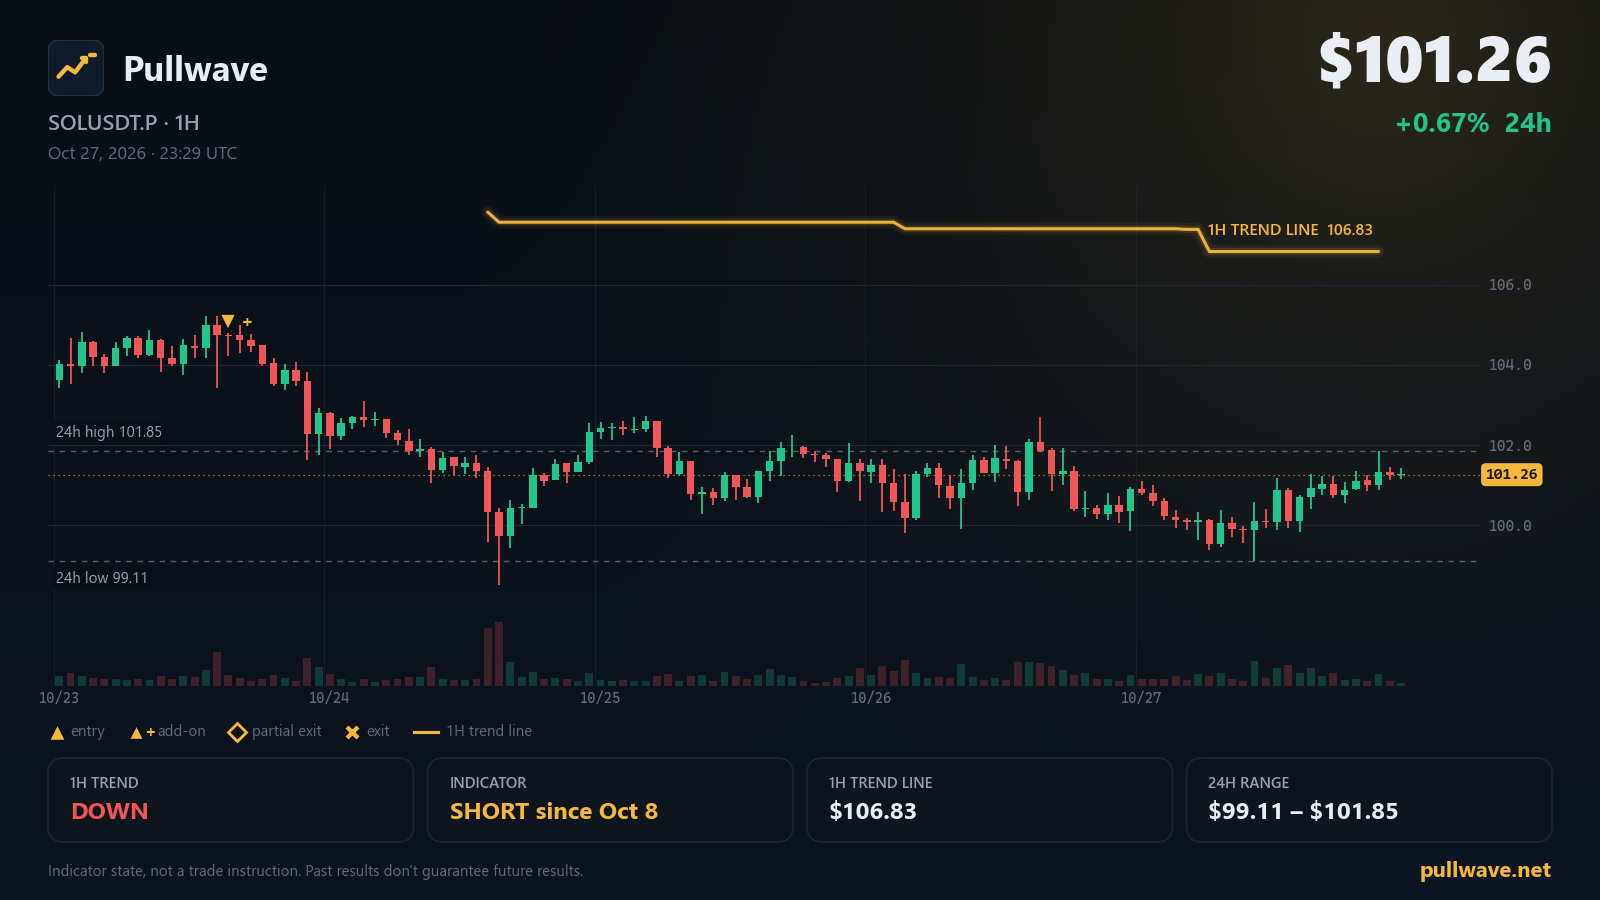1600x900 pixels.
Task: Click the exit cross legend icon
Action: pyautogui.click(x=352, y=732)
